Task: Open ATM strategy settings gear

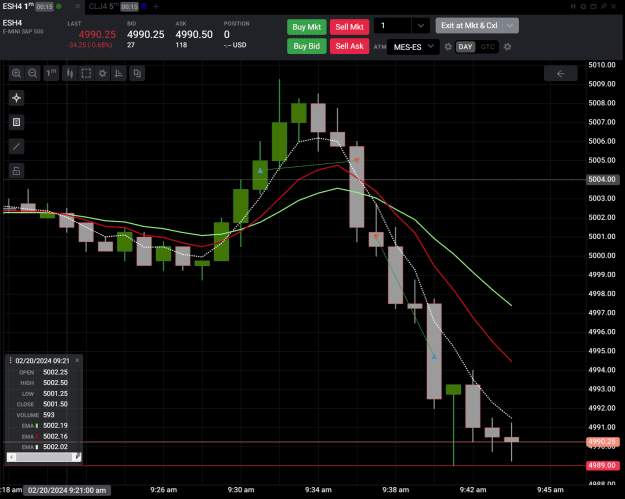Action: click(448, 47)
